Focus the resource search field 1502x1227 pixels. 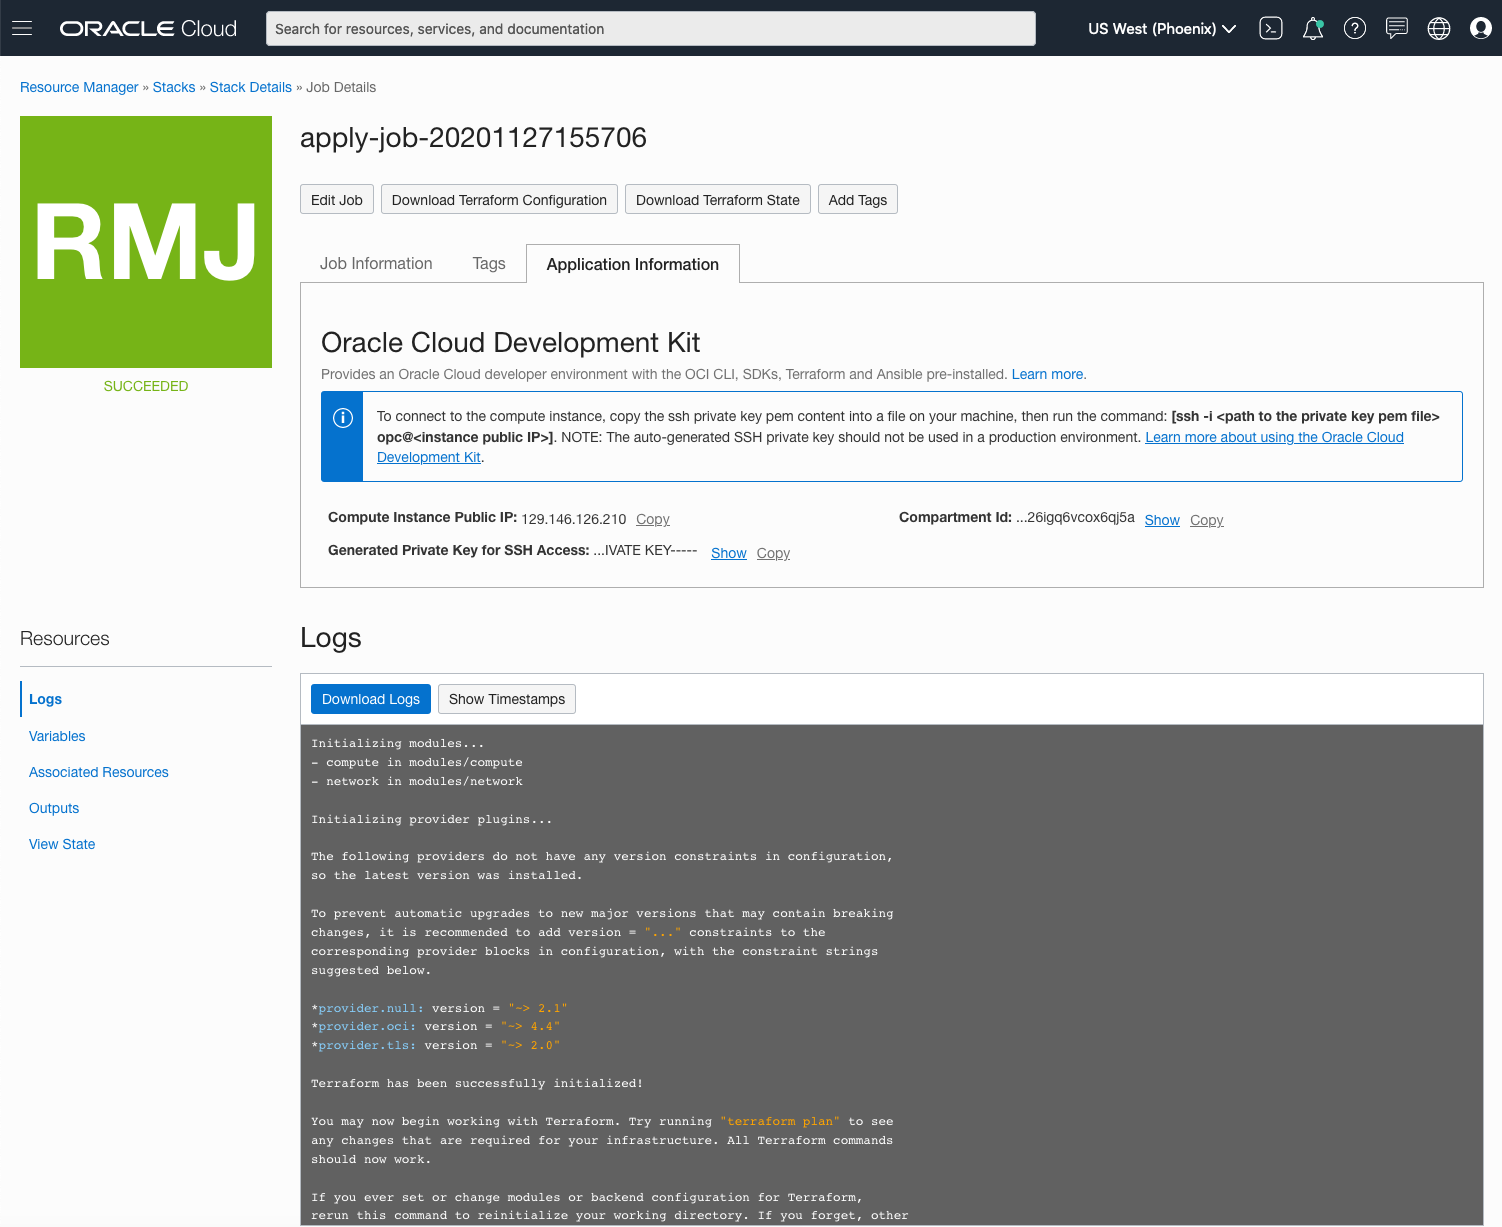[651, 29]
